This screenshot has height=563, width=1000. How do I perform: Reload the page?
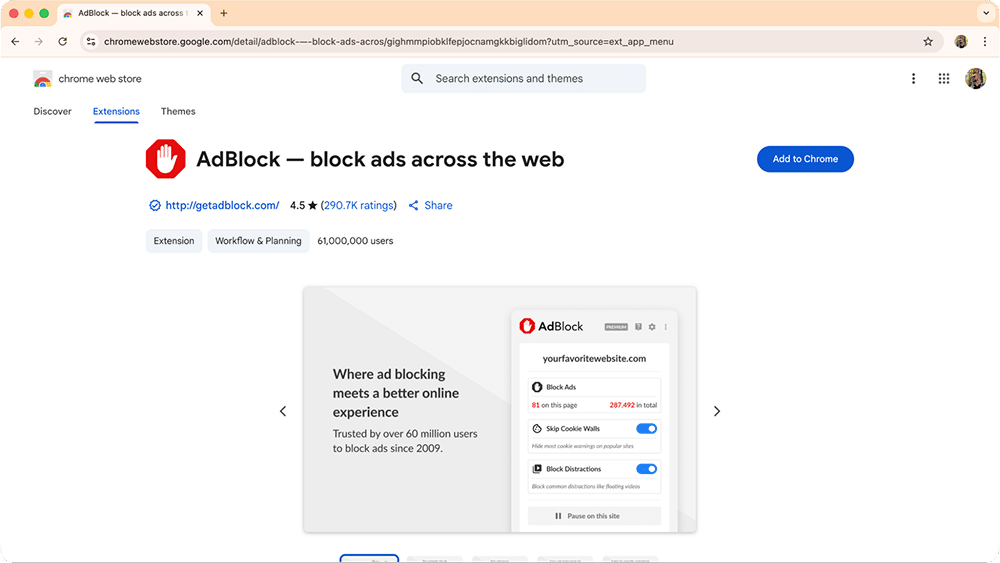tap(63, 42)
